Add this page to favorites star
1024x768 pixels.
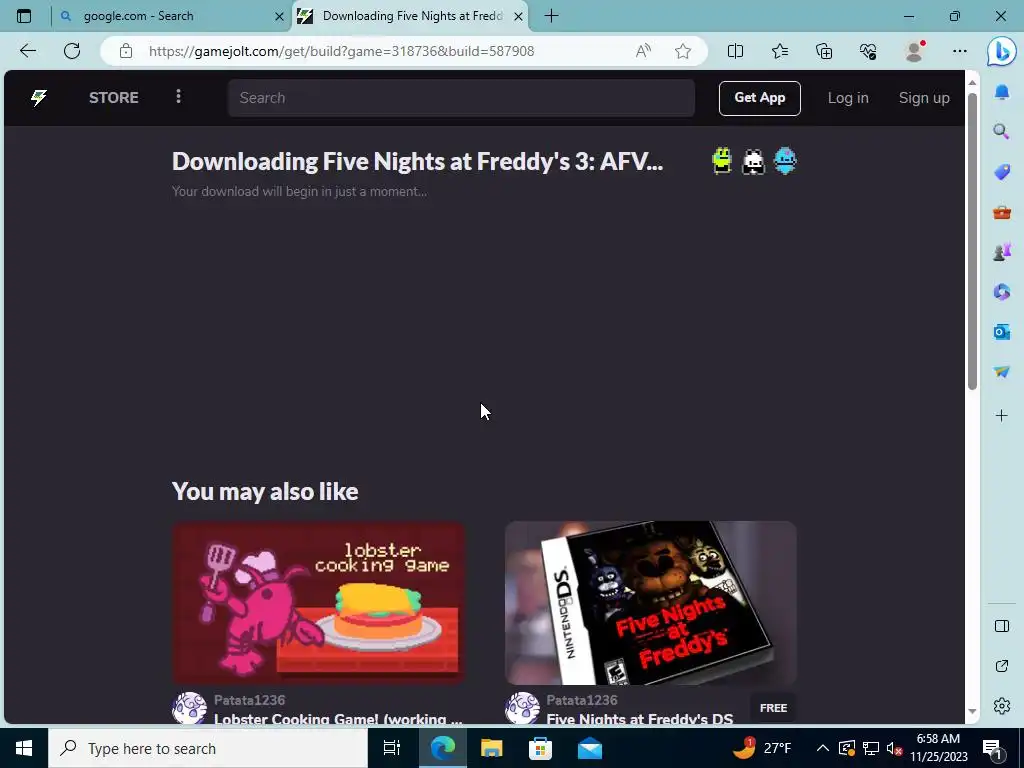tap(683, 51)
